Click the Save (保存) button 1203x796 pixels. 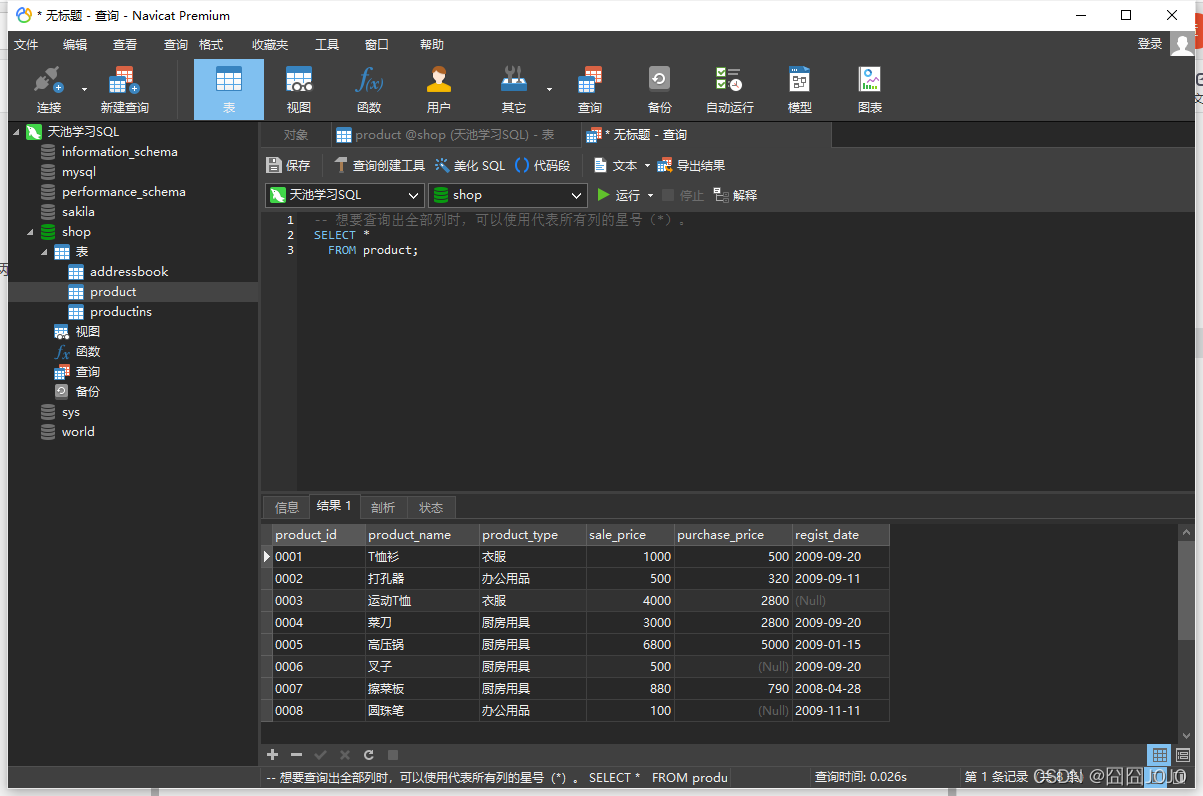[289, 165]
